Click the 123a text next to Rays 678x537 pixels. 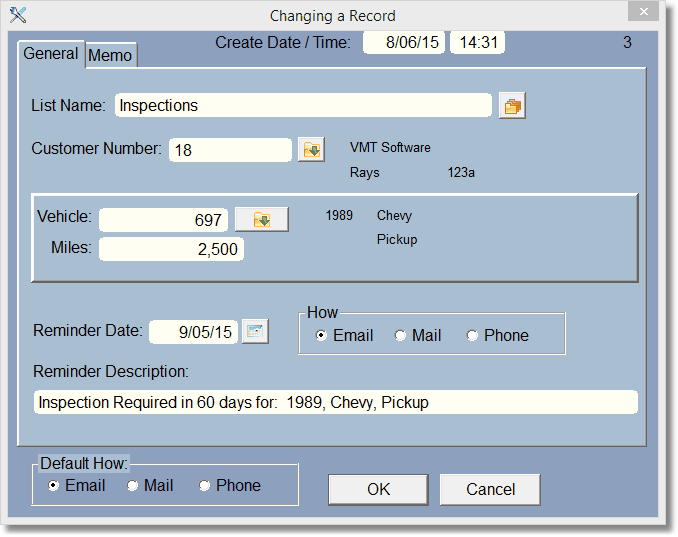pyautogui.click(x=461, y=173)
